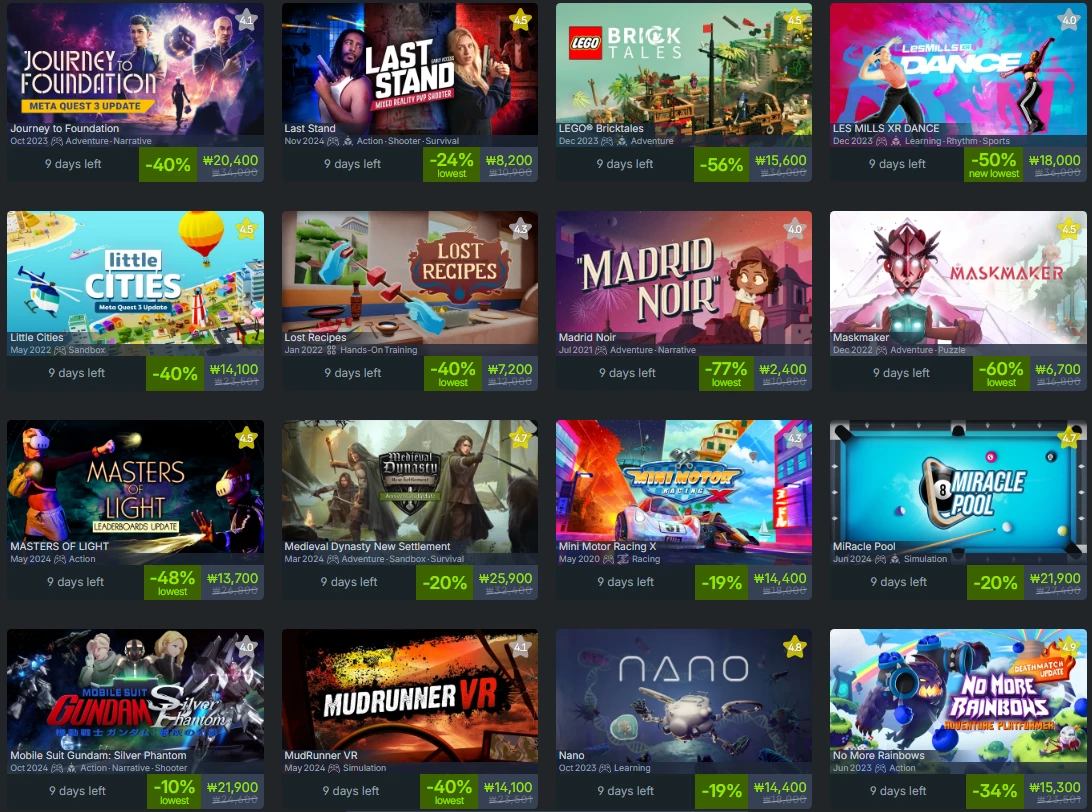Click the 4.9 star badge on No More Rainbows
Screen dimensions: 1092x812
[1069, 647]
